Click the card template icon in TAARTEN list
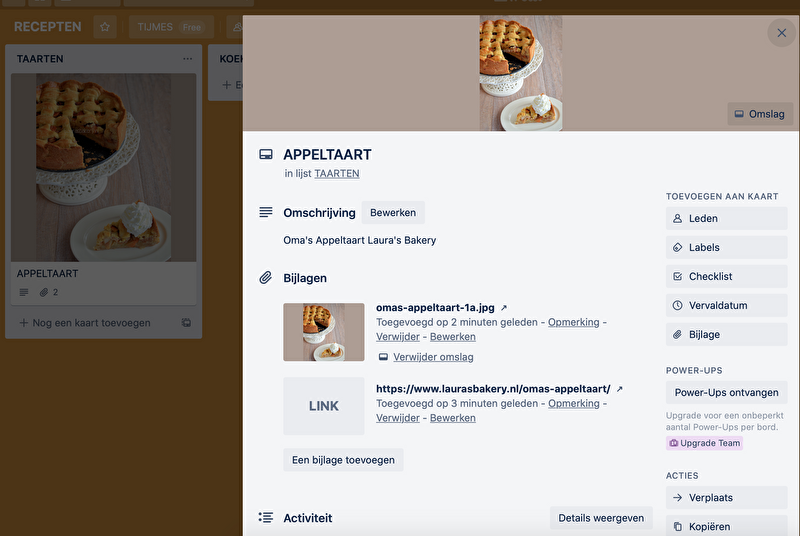The width and height of the screenshot is (800, 536). pyautogui.click(x=186, y=322)
